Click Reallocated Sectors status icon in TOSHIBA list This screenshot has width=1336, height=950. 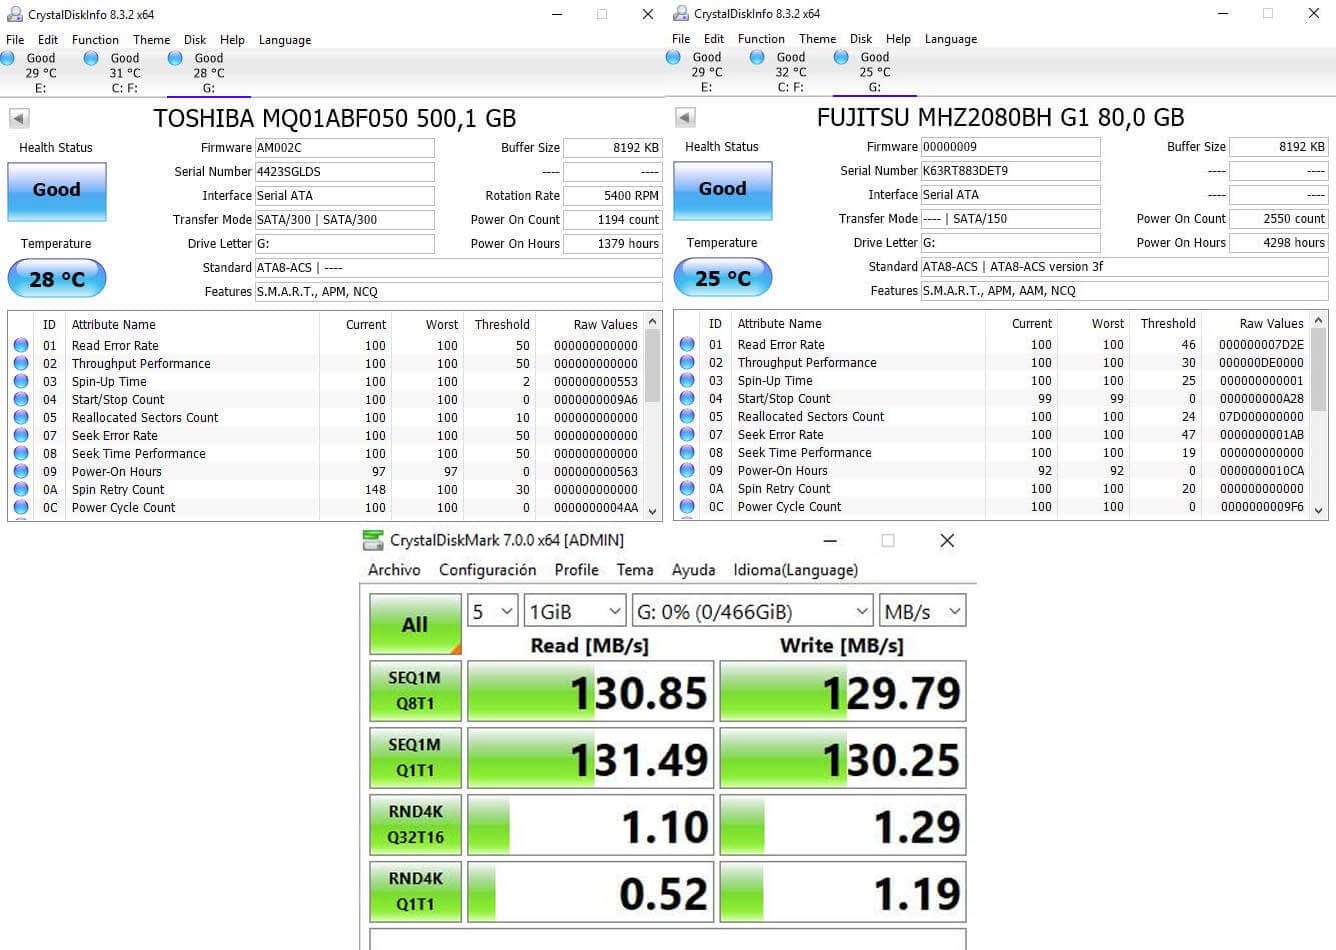click(21, 418)
